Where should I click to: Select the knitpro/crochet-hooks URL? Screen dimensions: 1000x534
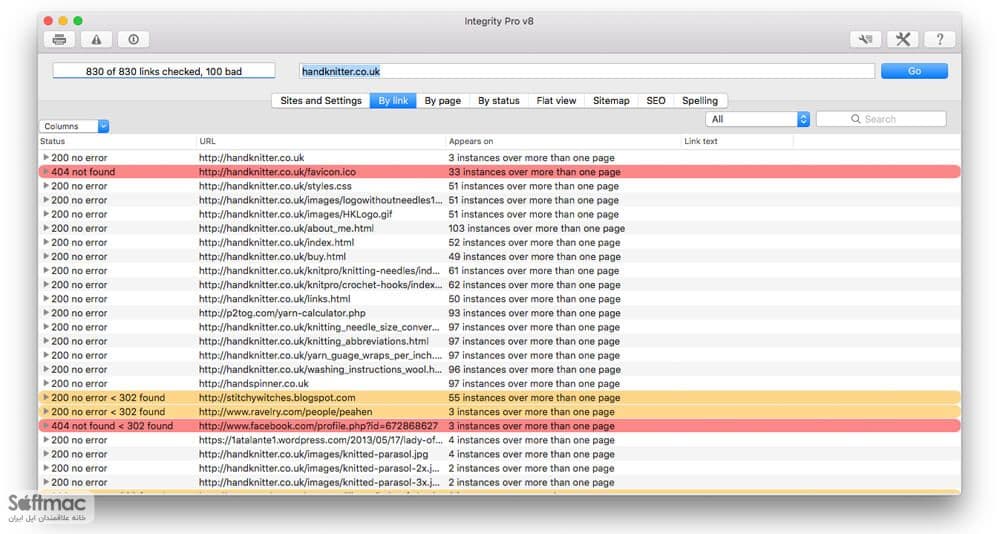tap(320, 285)
